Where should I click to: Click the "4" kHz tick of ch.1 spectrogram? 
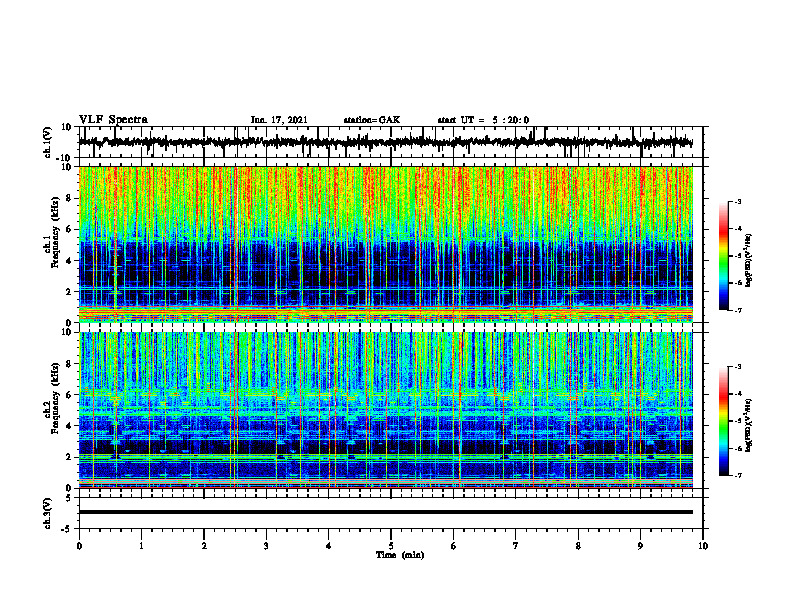[70, 261]
